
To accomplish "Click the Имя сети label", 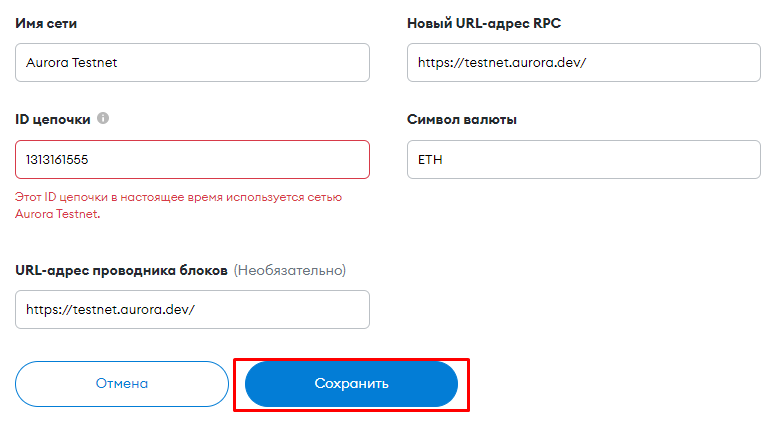I will point(47,23).
